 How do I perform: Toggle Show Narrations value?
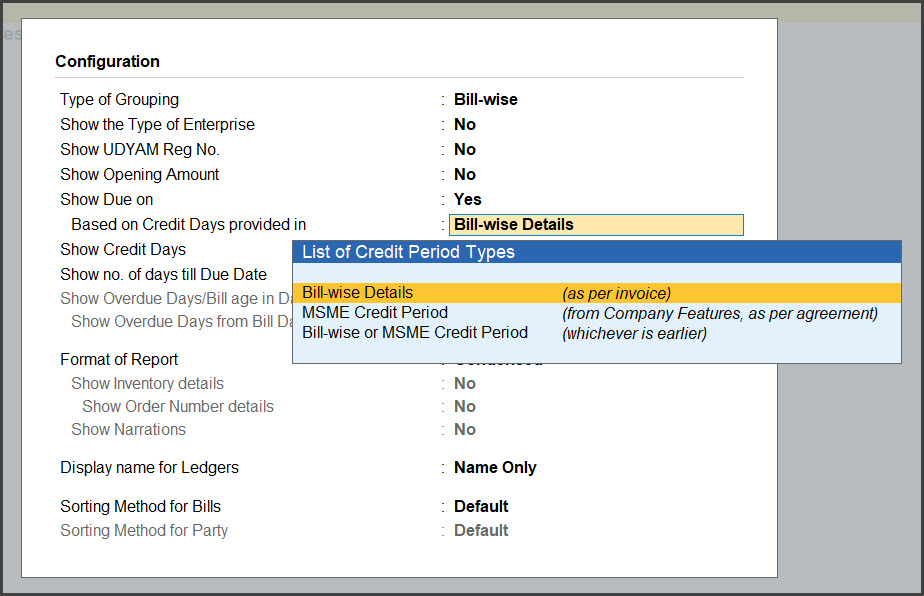coord(464,429)
